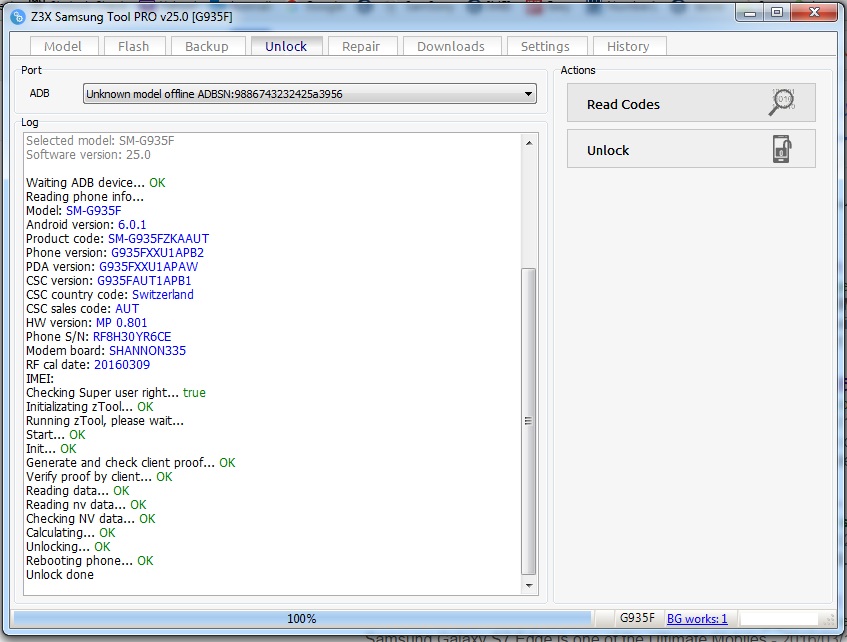The width and height of the screenshot is (847, 642).
Task: Expand the ADB port dropdown
Action: [528, 94]
